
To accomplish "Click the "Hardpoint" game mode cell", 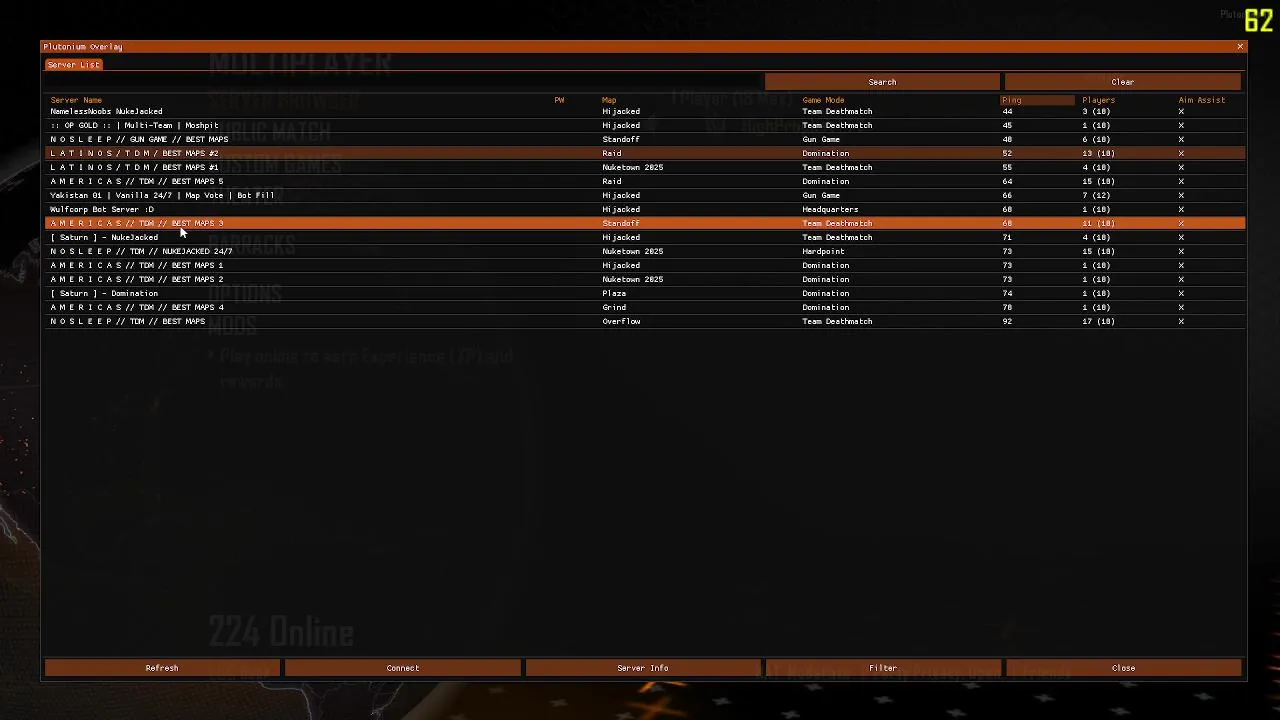I will tap(823, 251).
